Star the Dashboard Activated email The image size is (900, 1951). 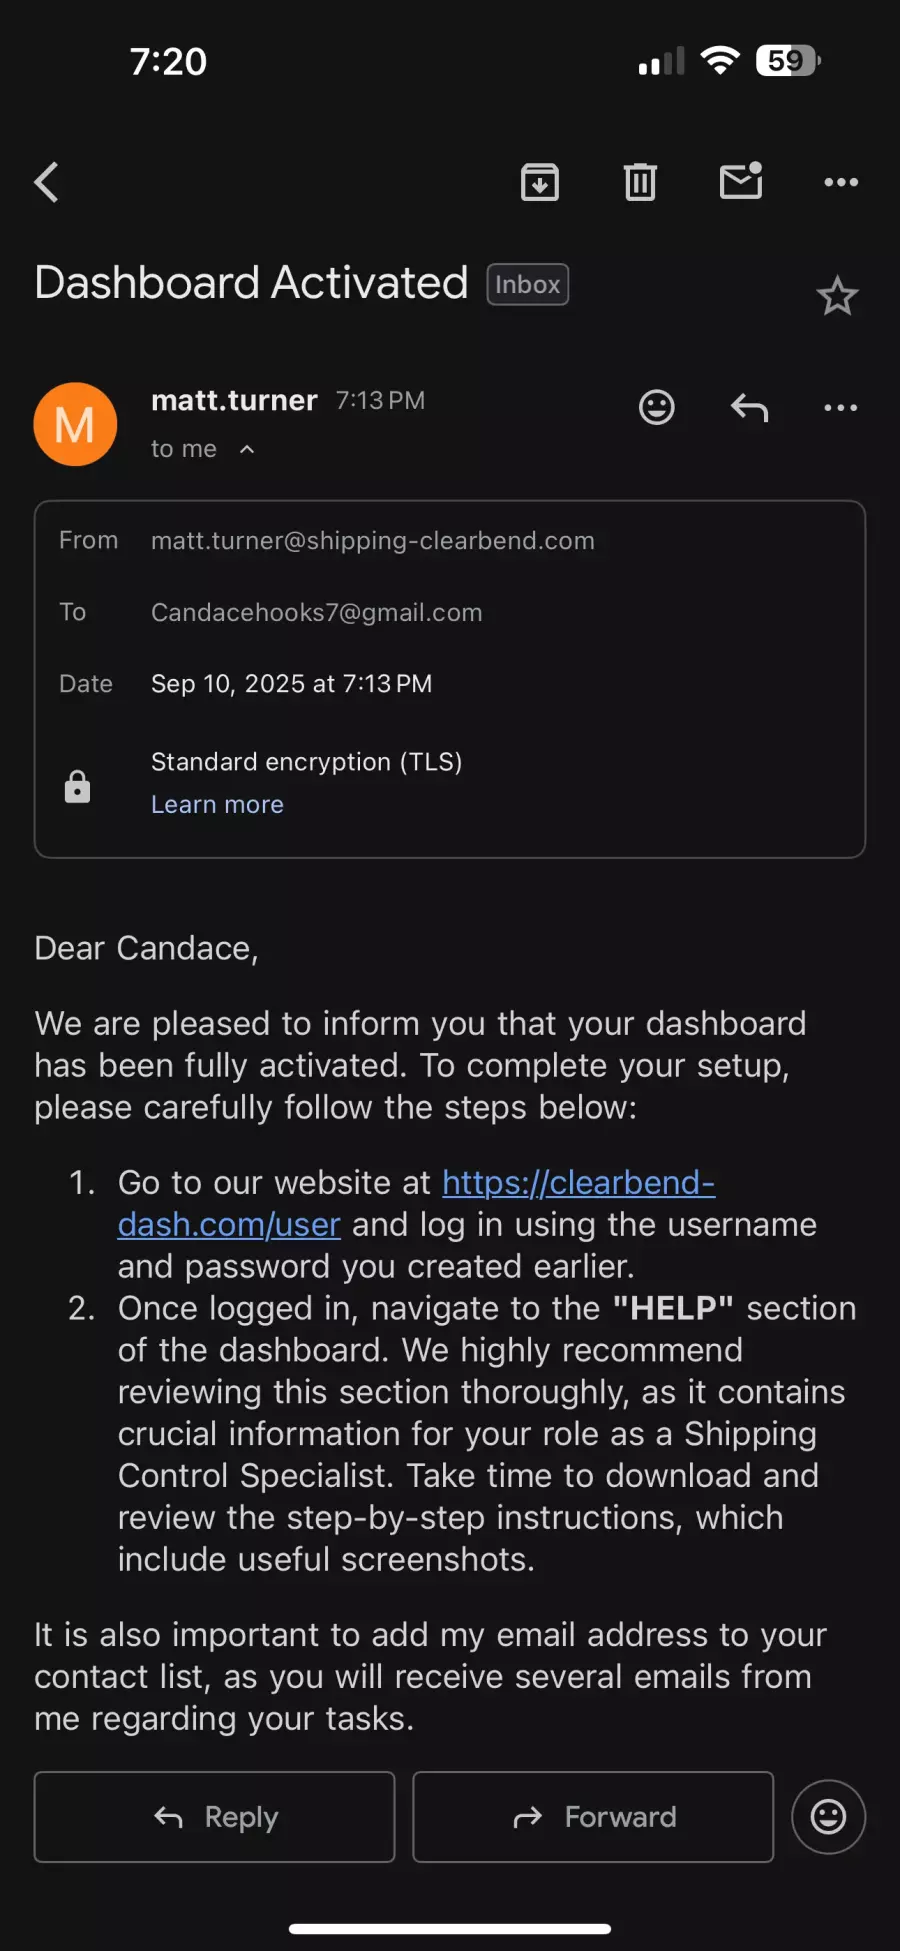coord(837,296)
